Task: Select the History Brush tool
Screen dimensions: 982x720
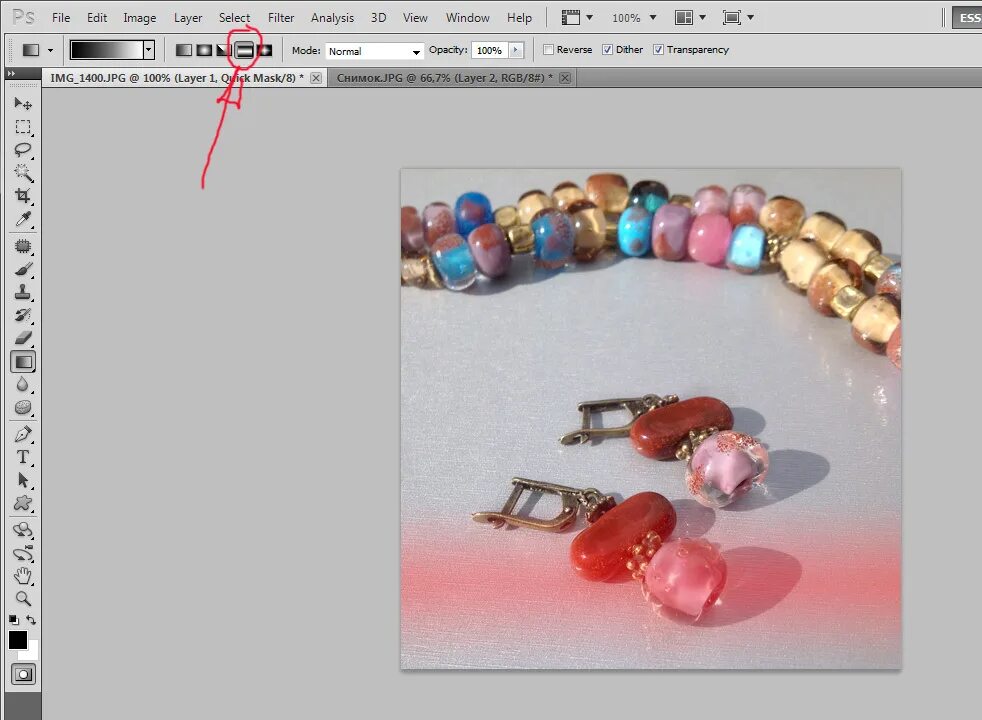Action: click(x=23, y=315)
